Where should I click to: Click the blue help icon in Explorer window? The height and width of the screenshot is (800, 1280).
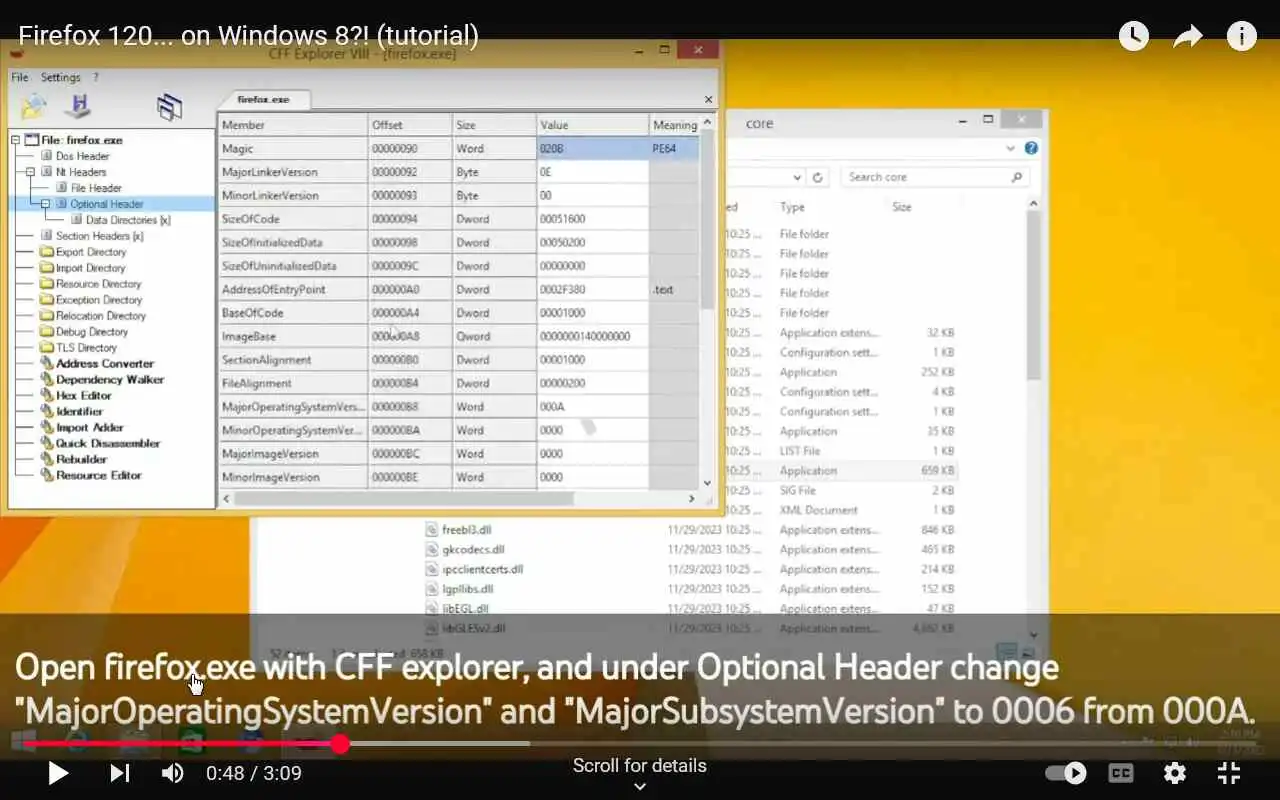(1031, 148)
